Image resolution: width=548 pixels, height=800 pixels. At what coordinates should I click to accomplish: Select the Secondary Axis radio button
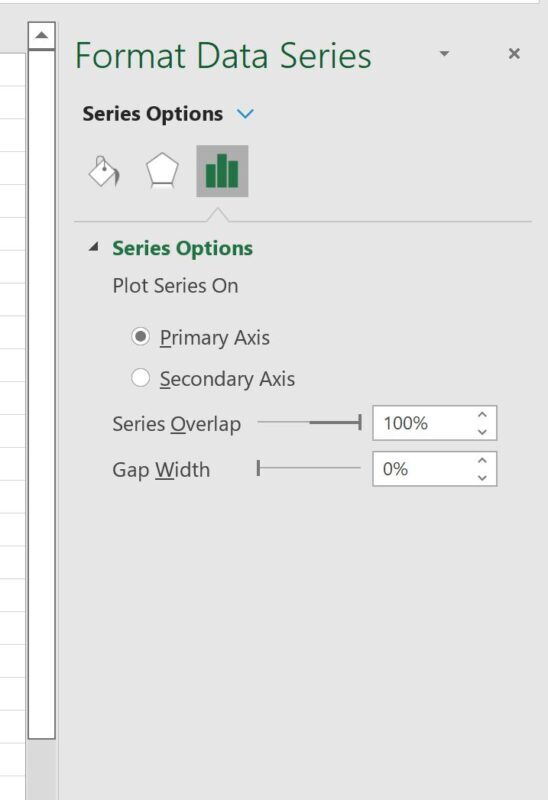coord(140,378)
